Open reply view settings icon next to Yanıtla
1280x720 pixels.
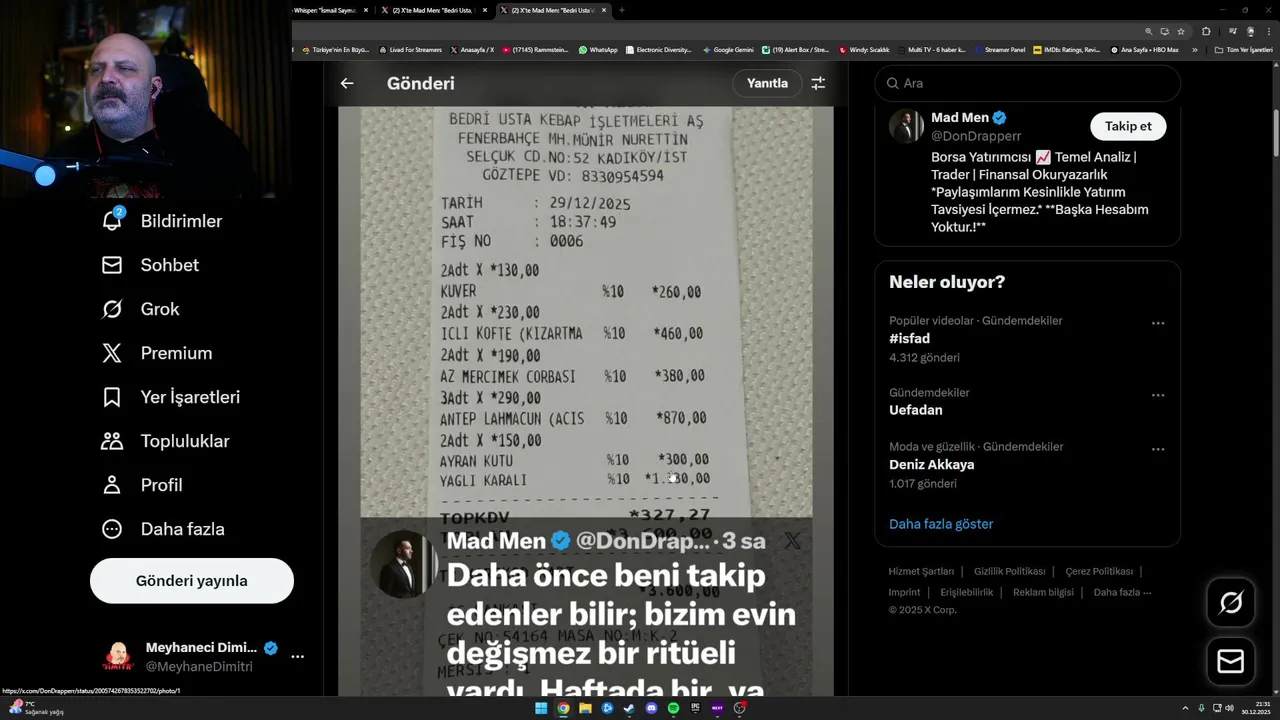(818, 84)
